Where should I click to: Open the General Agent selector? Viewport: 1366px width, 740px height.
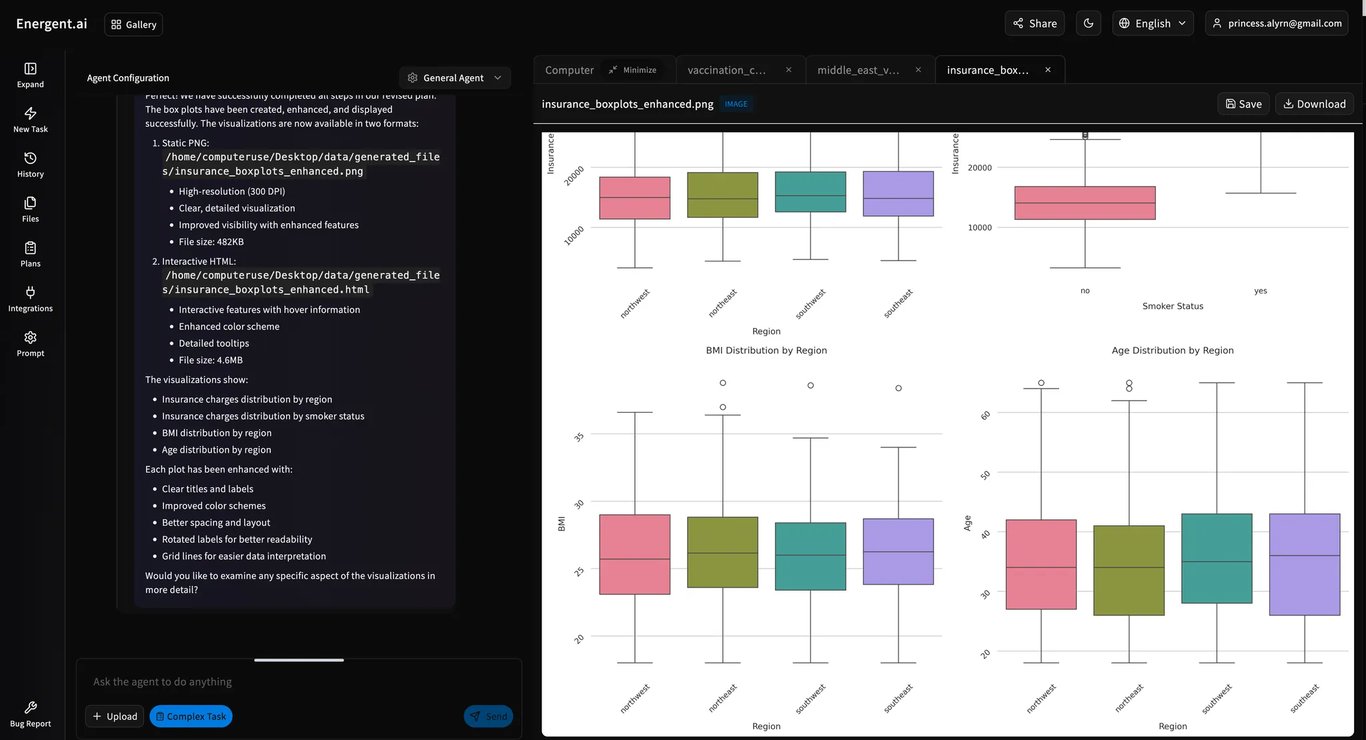point(453,76)
